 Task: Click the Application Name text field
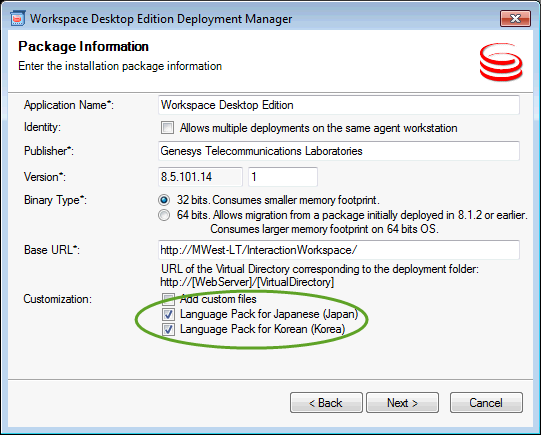pyautogui.click(x=339, y=105)
